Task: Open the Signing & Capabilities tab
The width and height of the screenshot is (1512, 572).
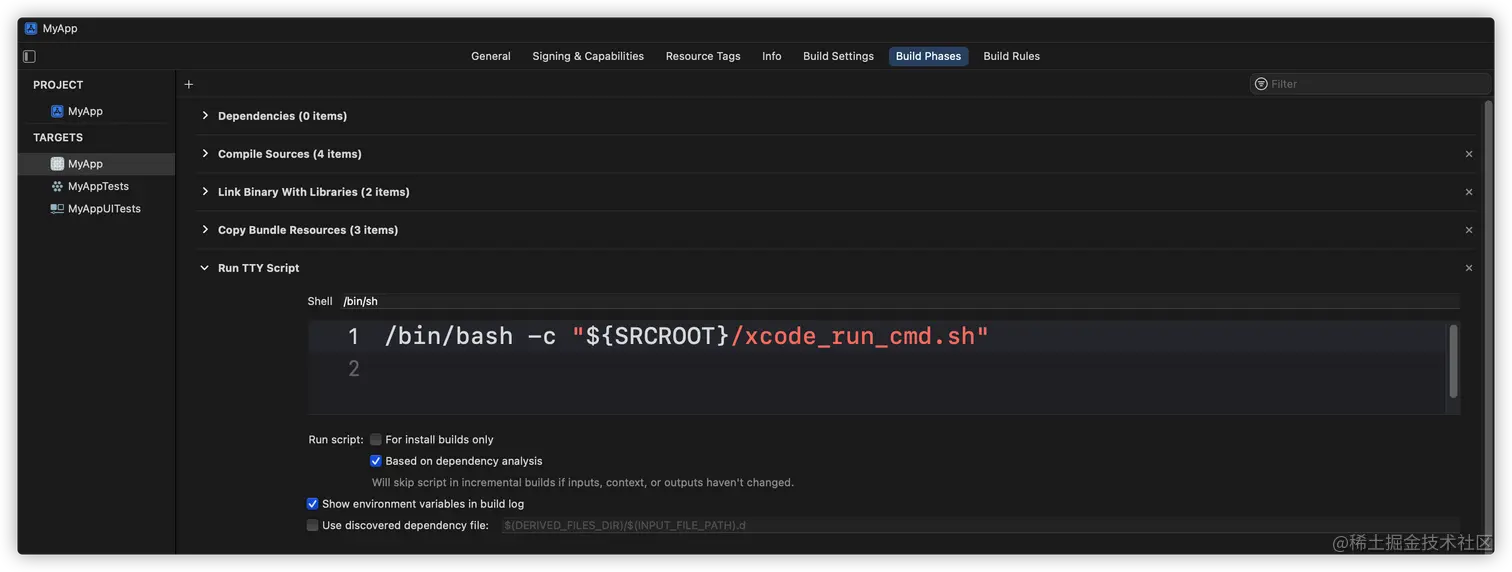Action: (588, 56)
